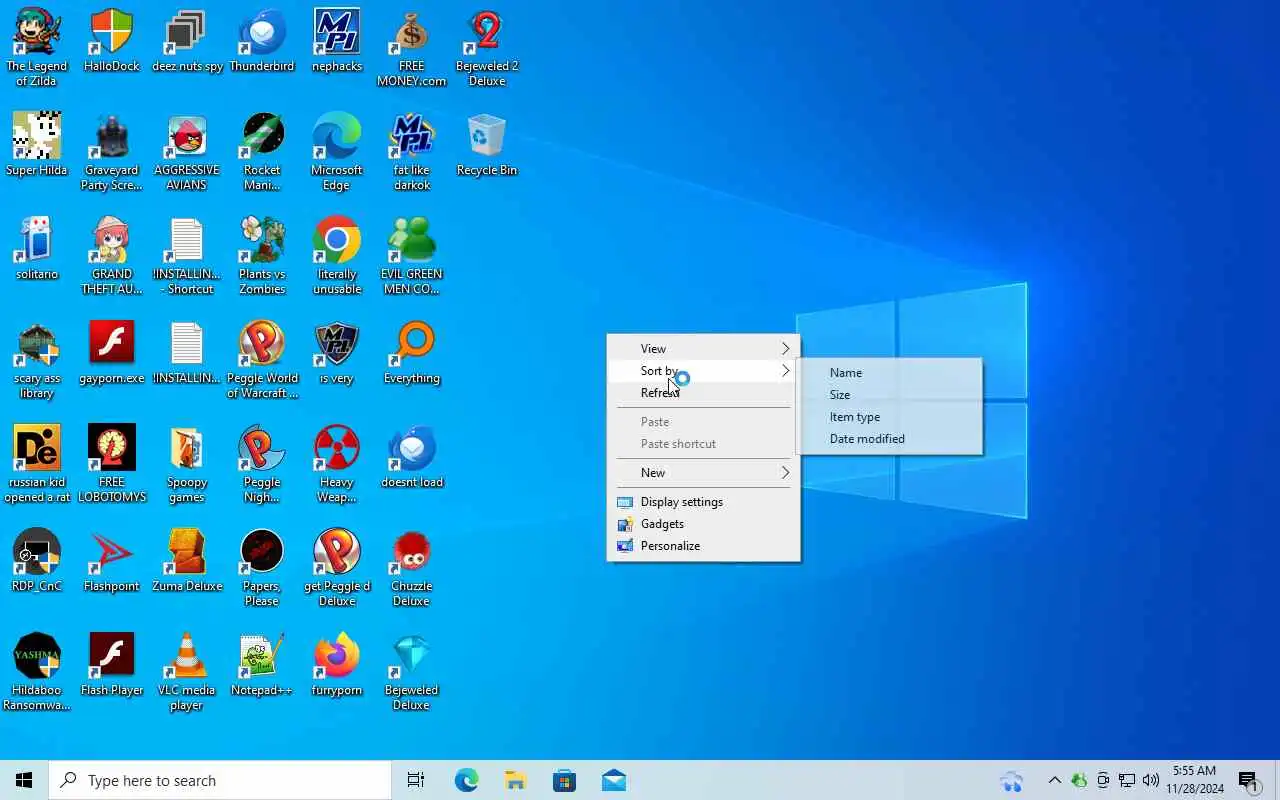Select the Zuma Deluxe desktop icon
Screen dimensions: 1280x800
point(187,560)
